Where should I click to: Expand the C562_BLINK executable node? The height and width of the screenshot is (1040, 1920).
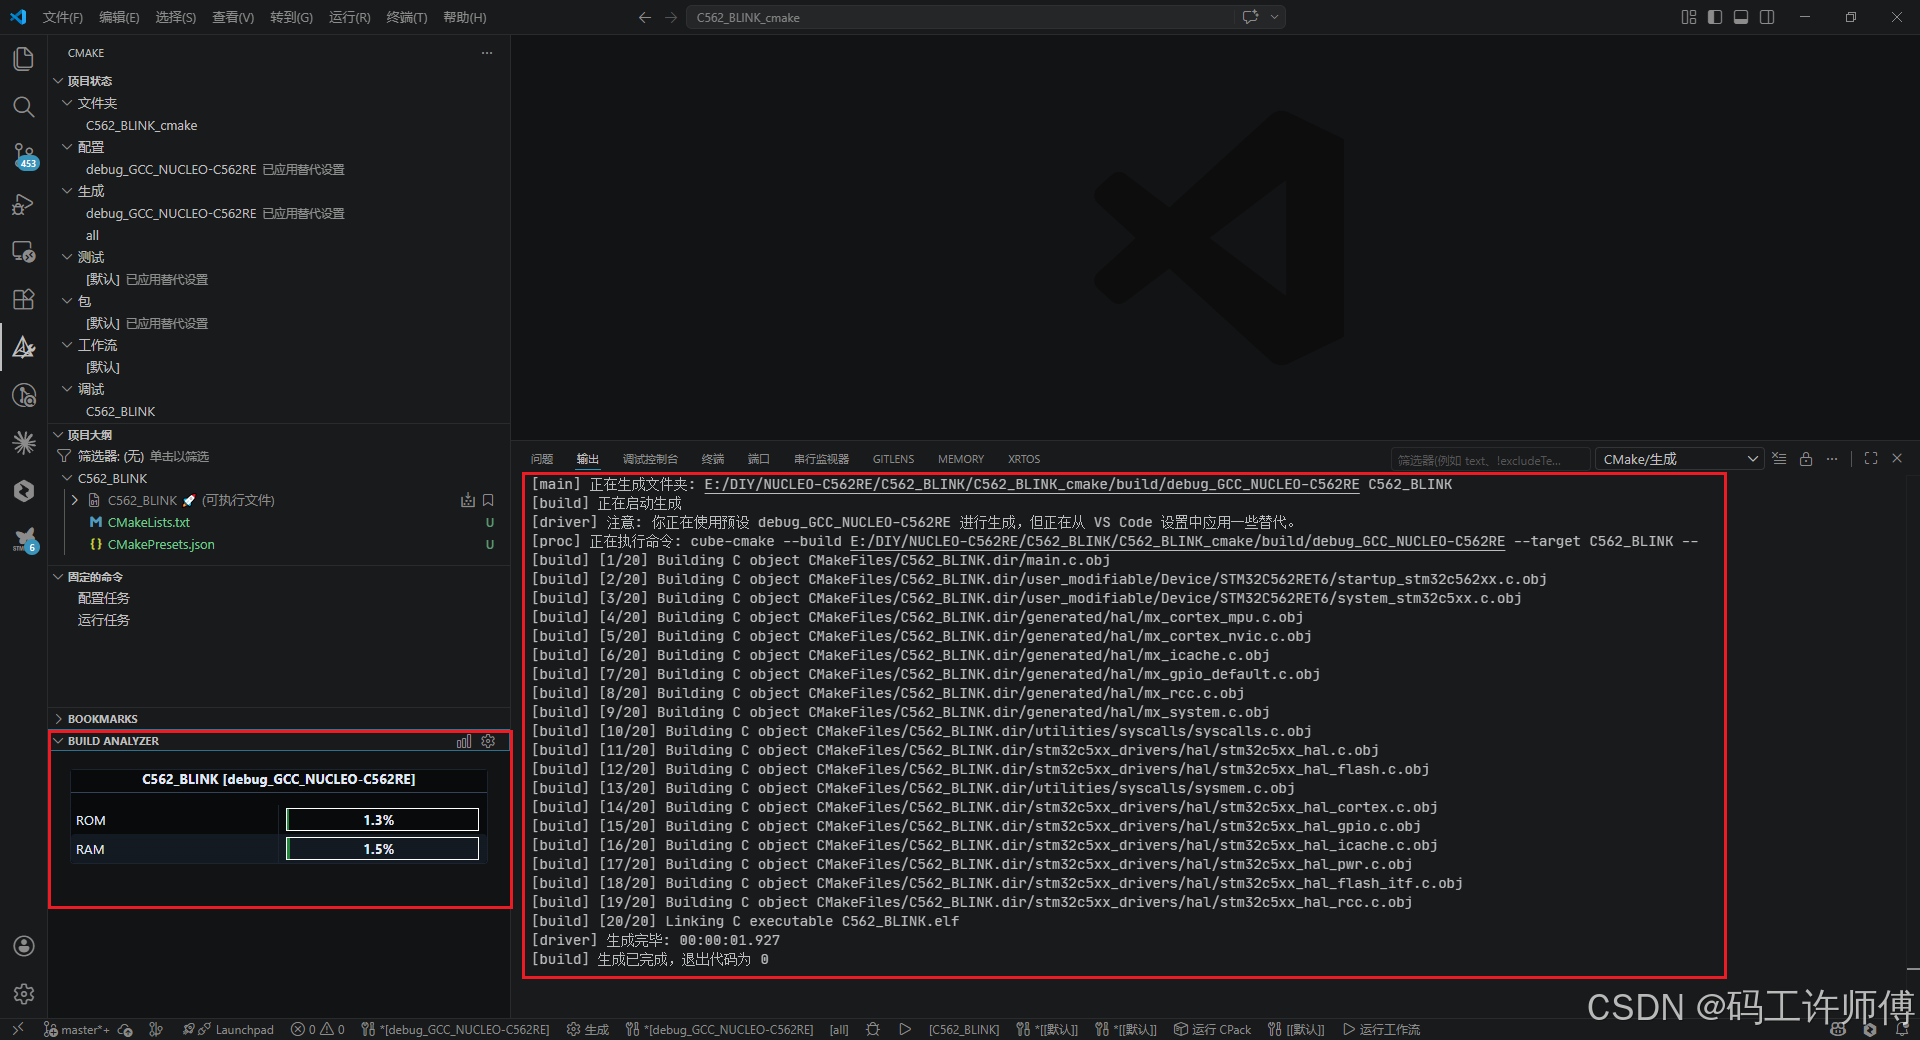coord(75,500)
